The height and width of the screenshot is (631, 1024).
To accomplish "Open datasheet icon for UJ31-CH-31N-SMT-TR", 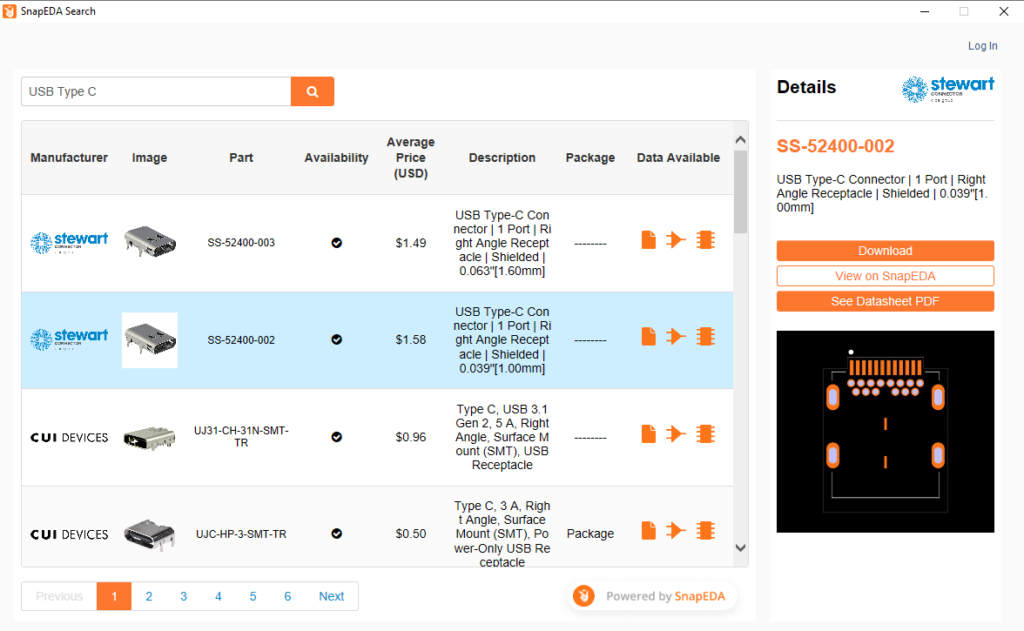I will [x=648, y=434].
